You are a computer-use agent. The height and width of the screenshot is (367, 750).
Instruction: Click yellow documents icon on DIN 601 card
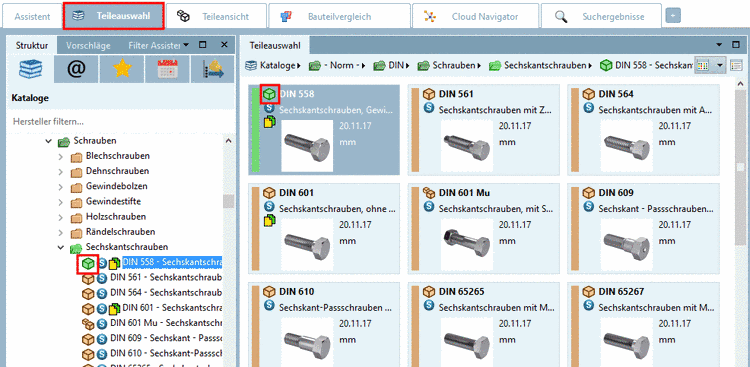(270, 220)
